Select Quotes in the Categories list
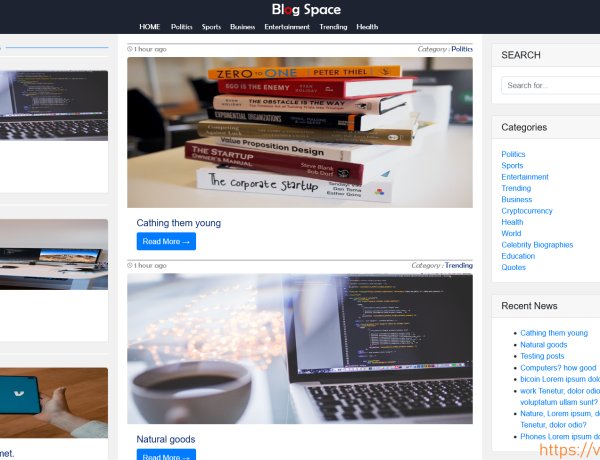 click(514, 268)
